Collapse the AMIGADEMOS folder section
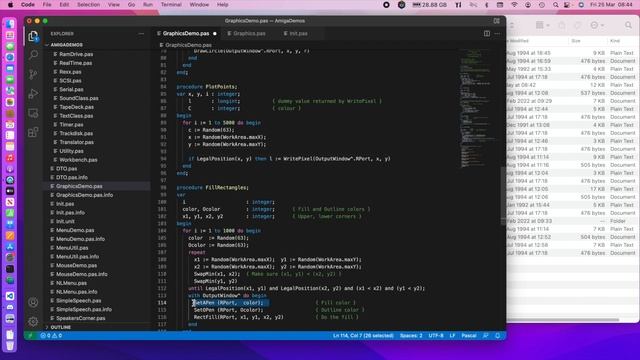640x360 pixels. coord(65,45)
